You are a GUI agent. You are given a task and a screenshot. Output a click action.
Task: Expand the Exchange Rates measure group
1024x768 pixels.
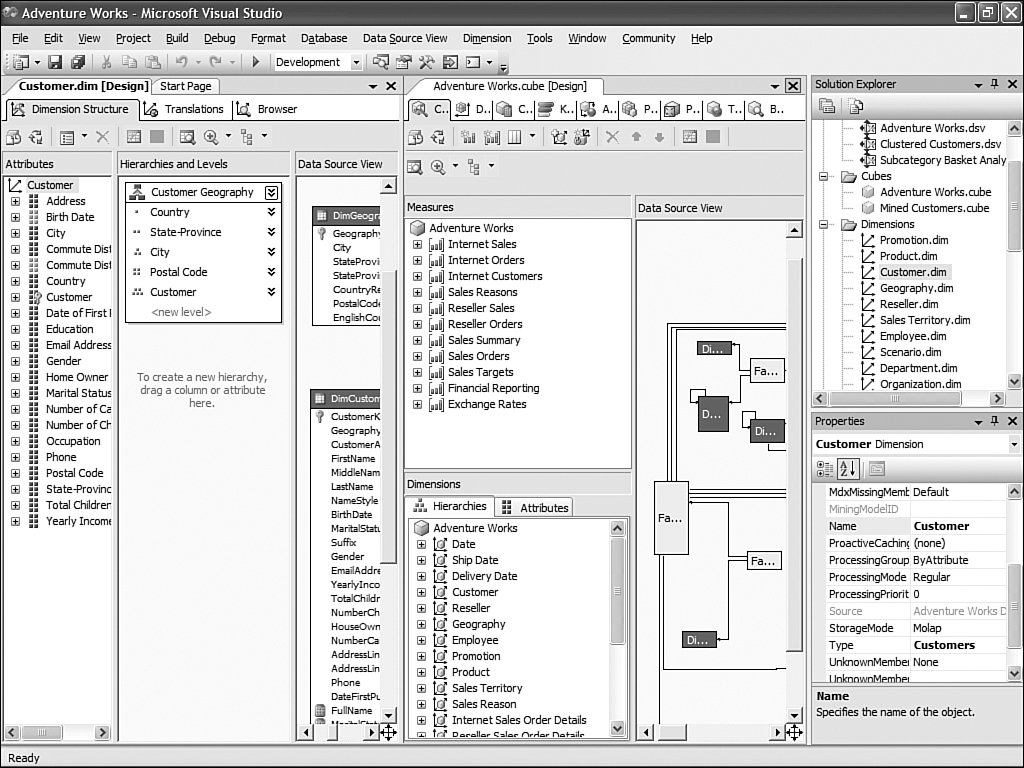click(x=417, y=404)
